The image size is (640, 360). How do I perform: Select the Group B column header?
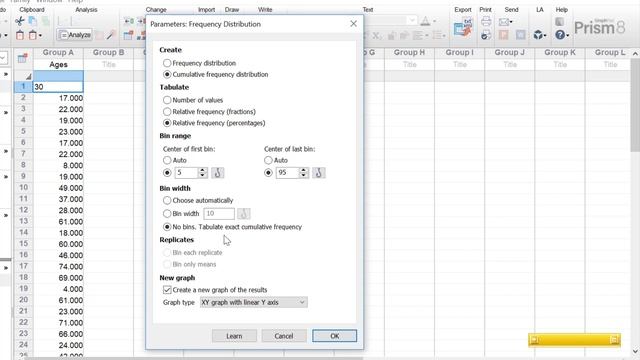108,53
